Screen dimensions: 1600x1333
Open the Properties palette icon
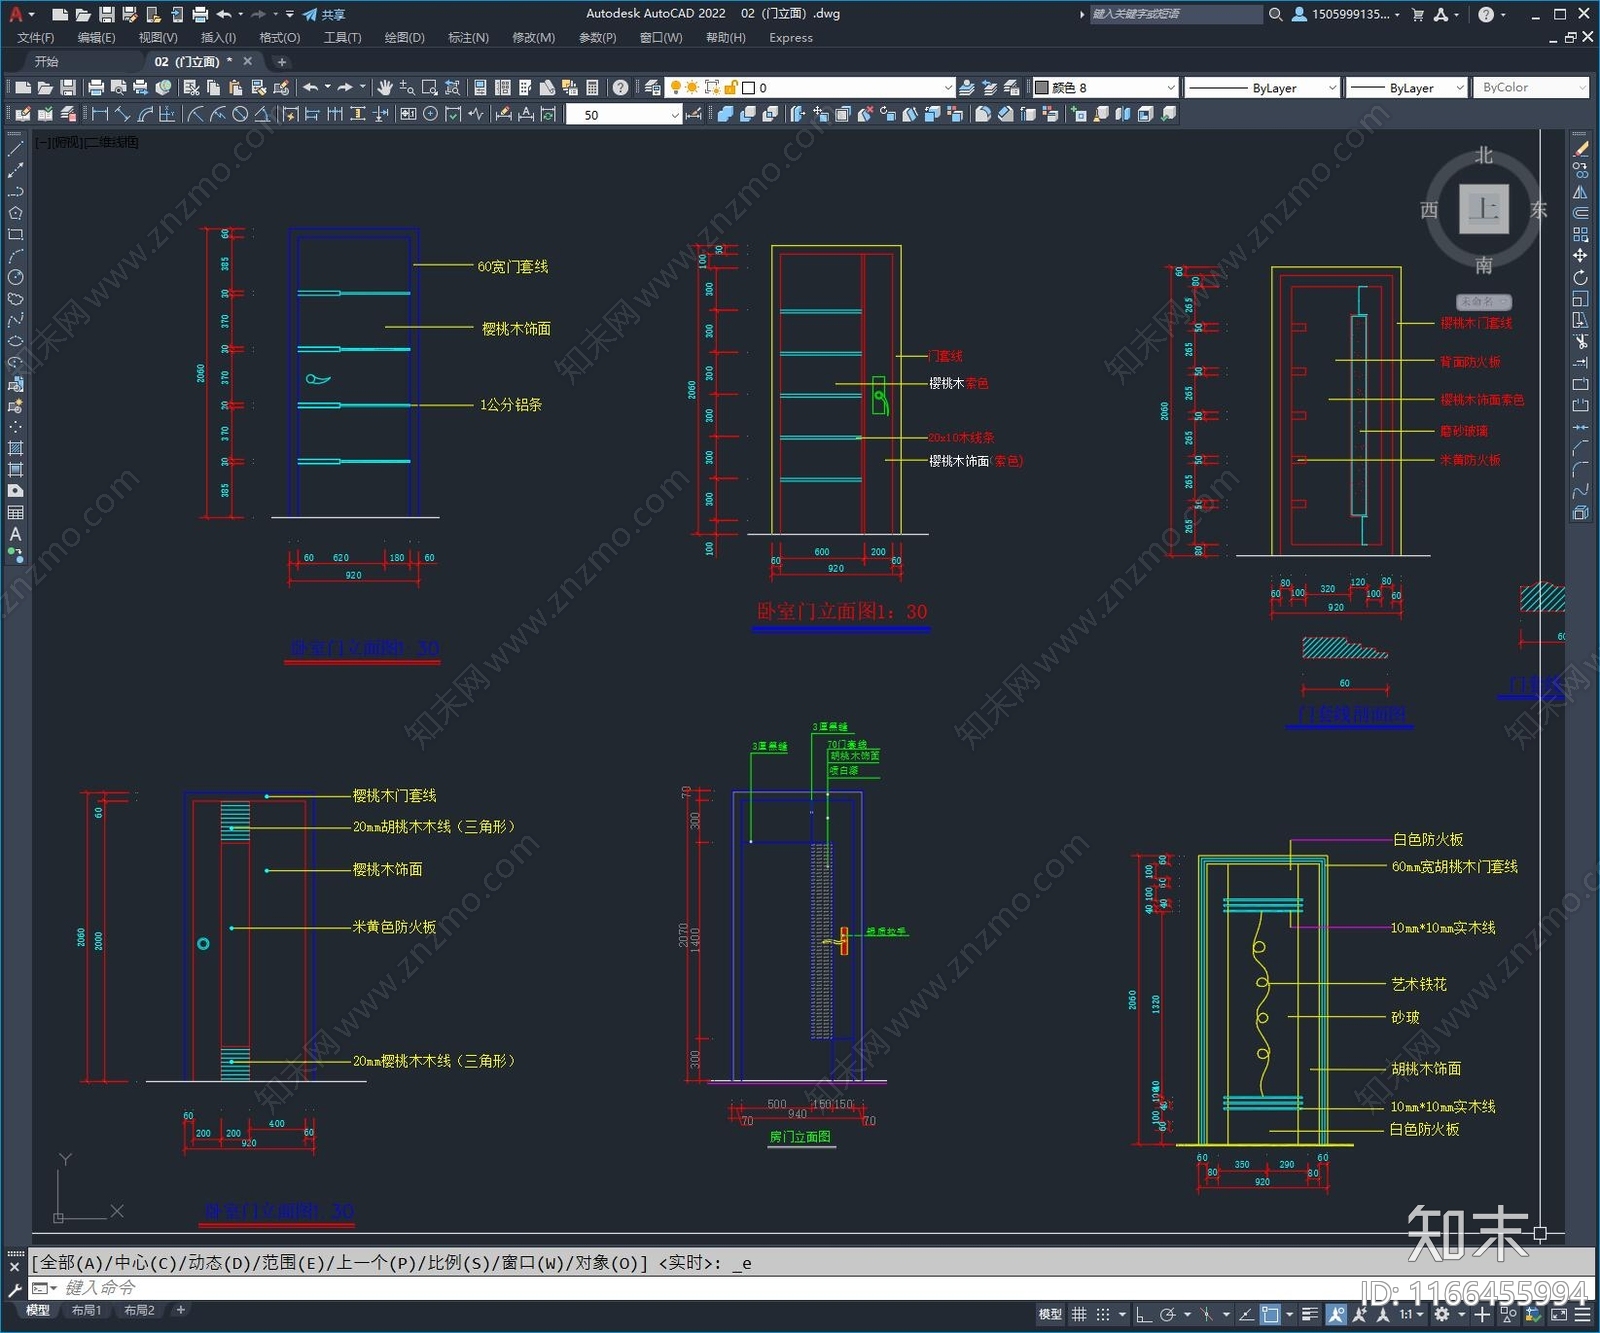pos(480,88)
